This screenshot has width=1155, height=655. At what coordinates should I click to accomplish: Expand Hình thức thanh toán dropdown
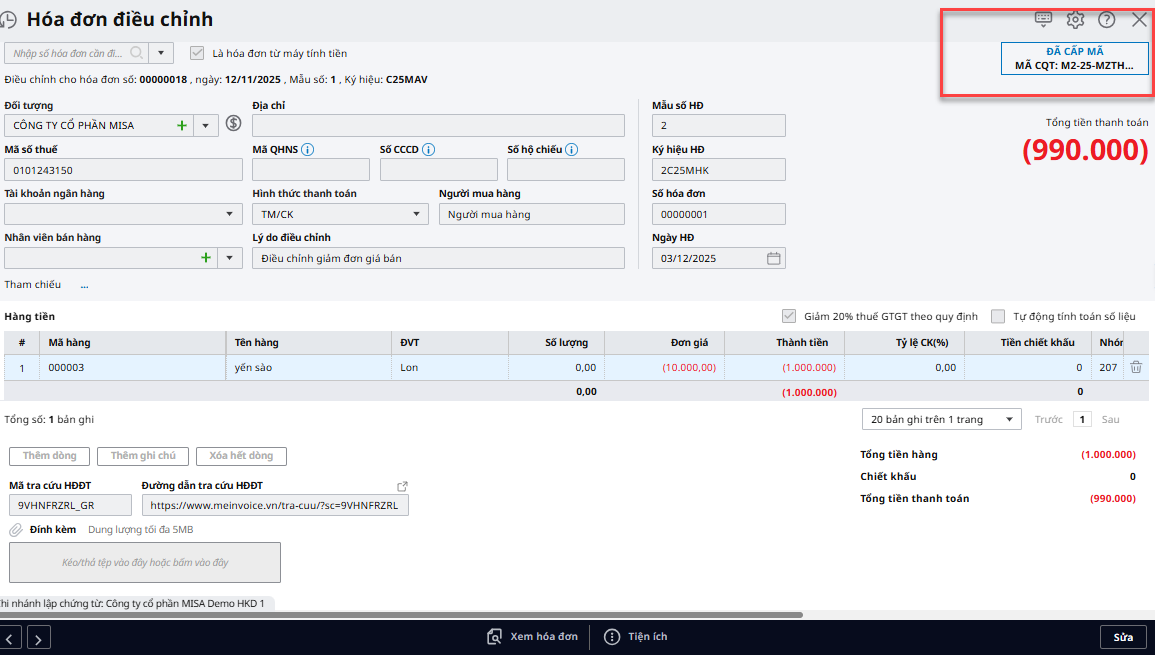click(x=417, y=214)
